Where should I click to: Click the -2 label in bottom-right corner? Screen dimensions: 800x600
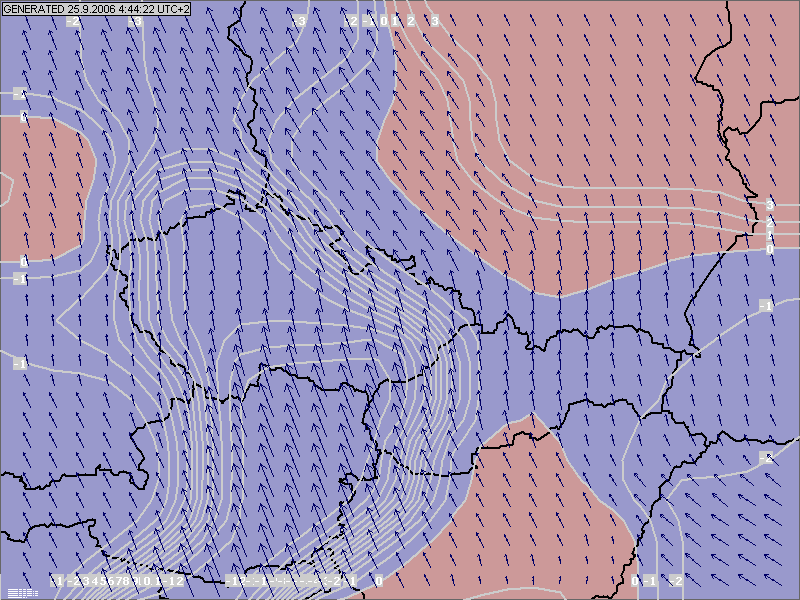[x=676, y=581]
